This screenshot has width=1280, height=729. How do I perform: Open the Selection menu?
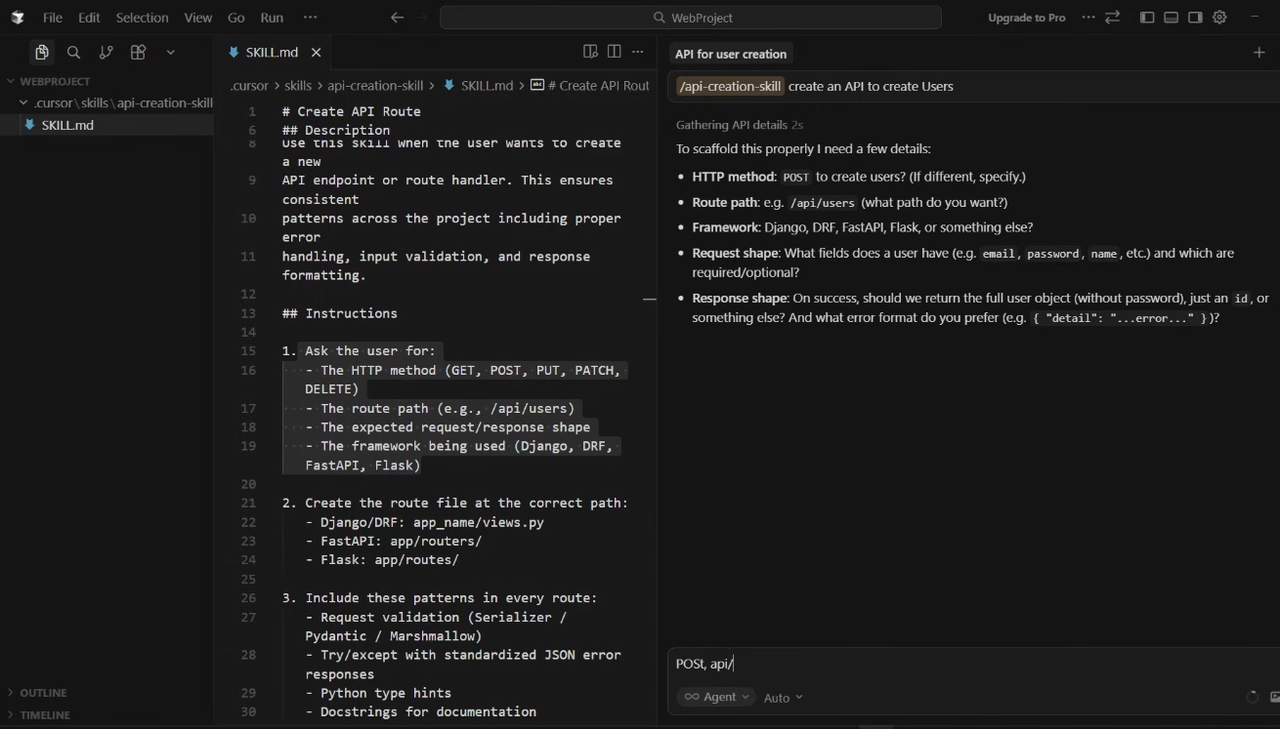142,18
